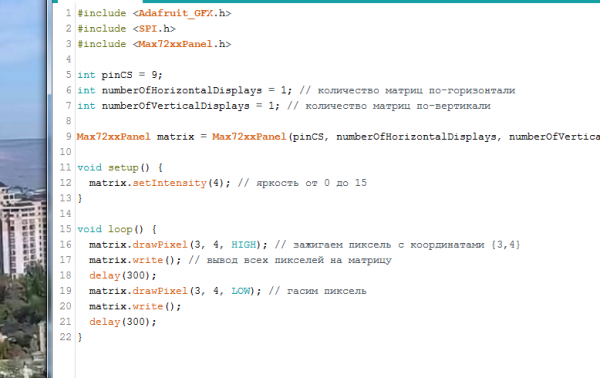
Task: Click line number 20 in the gutter
Action: [x=66, y=306]
